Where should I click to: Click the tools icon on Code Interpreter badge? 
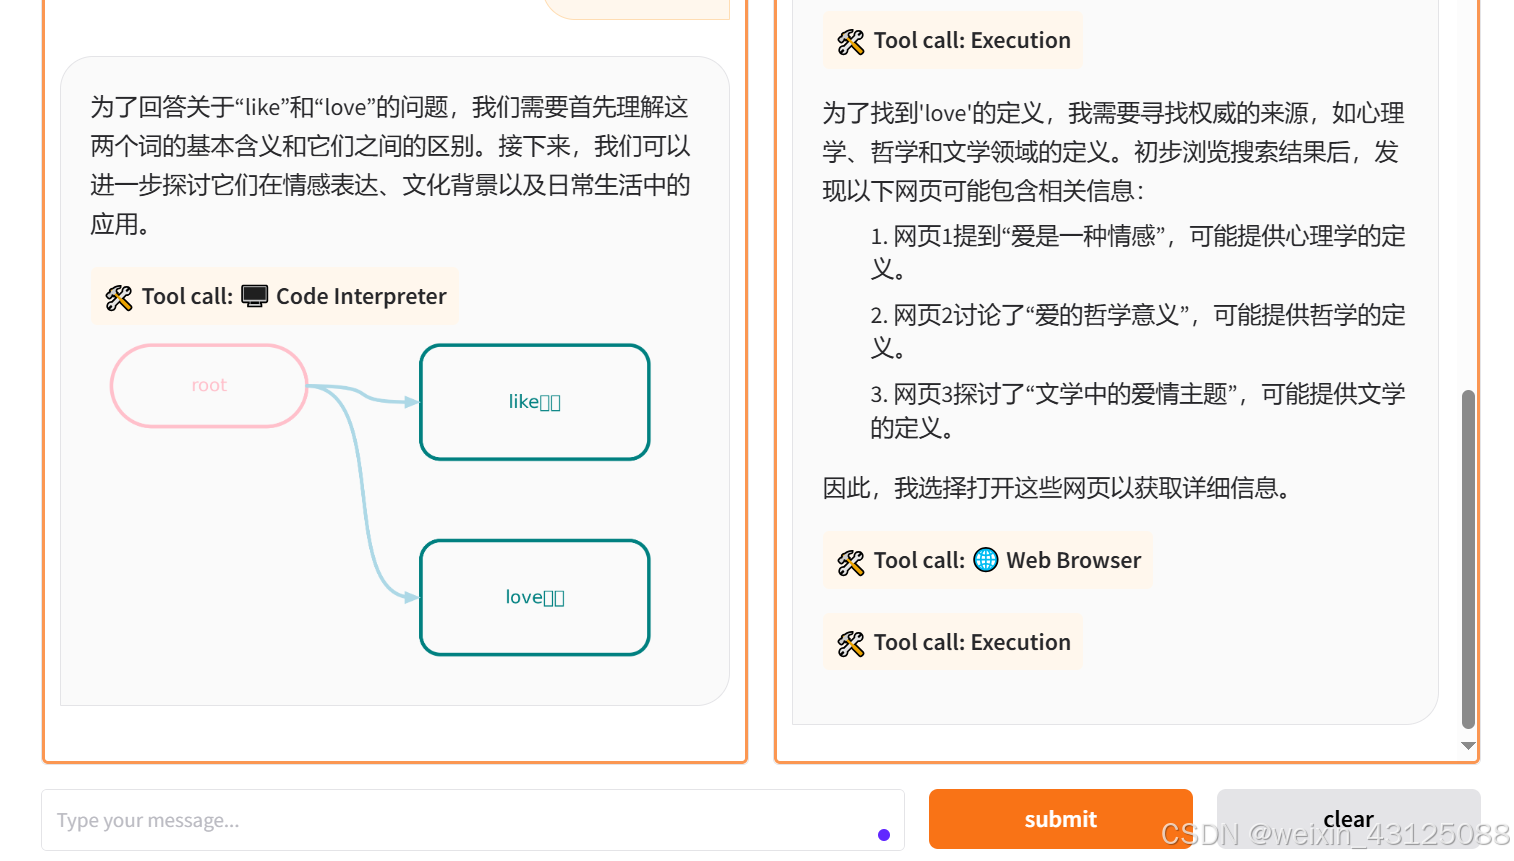119,296
